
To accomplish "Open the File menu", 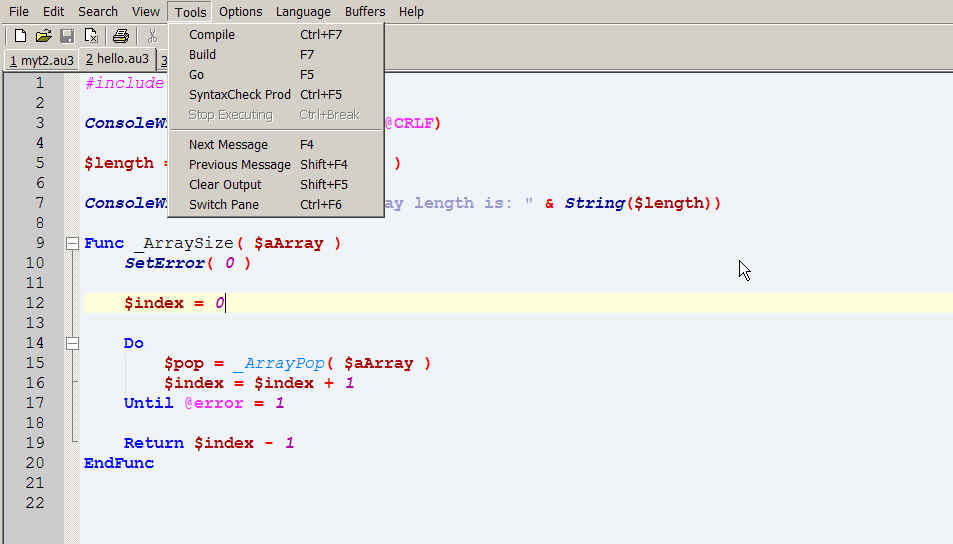I will pos(19,12).
